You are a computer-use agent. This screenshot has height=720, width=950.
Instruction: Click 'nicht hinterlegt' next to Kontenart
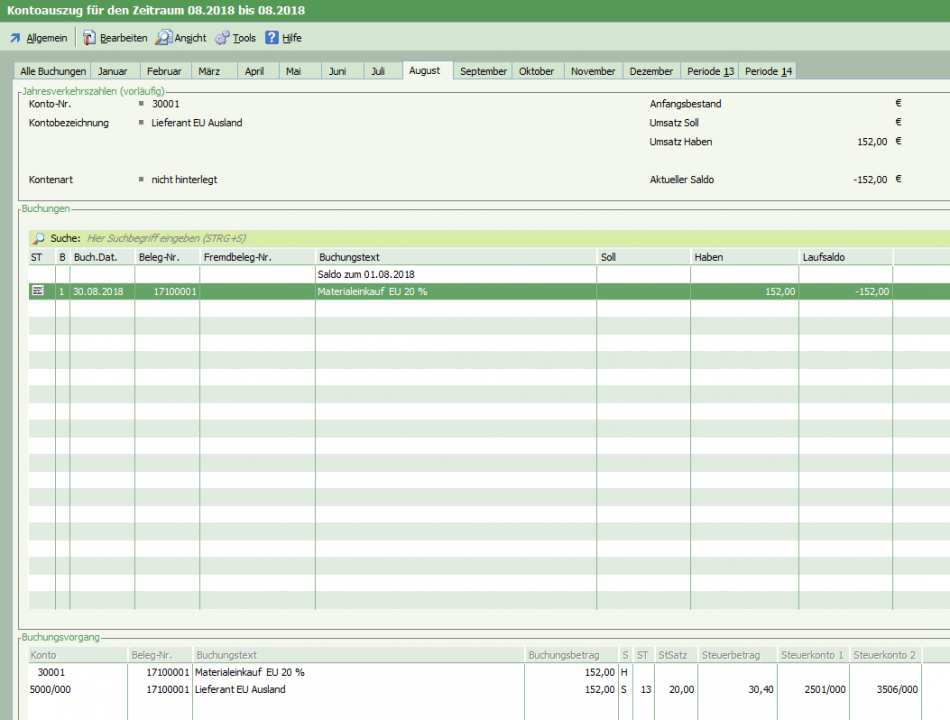coord(184,179)
